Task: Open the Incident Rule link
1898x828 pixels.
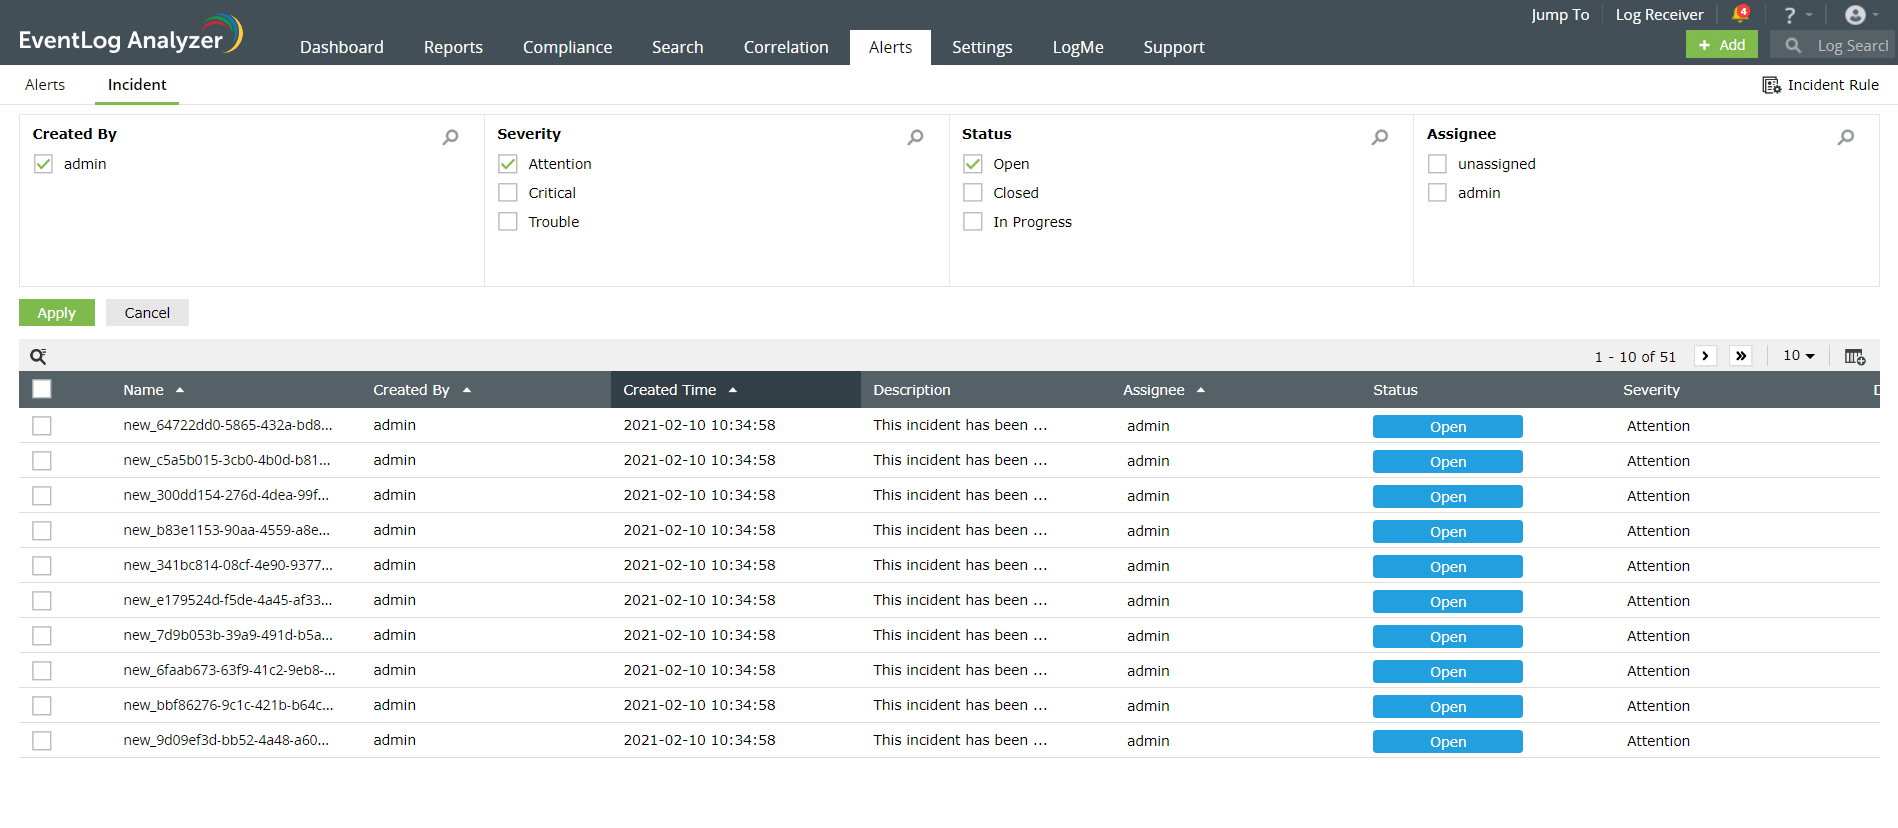Action: 1821,85
